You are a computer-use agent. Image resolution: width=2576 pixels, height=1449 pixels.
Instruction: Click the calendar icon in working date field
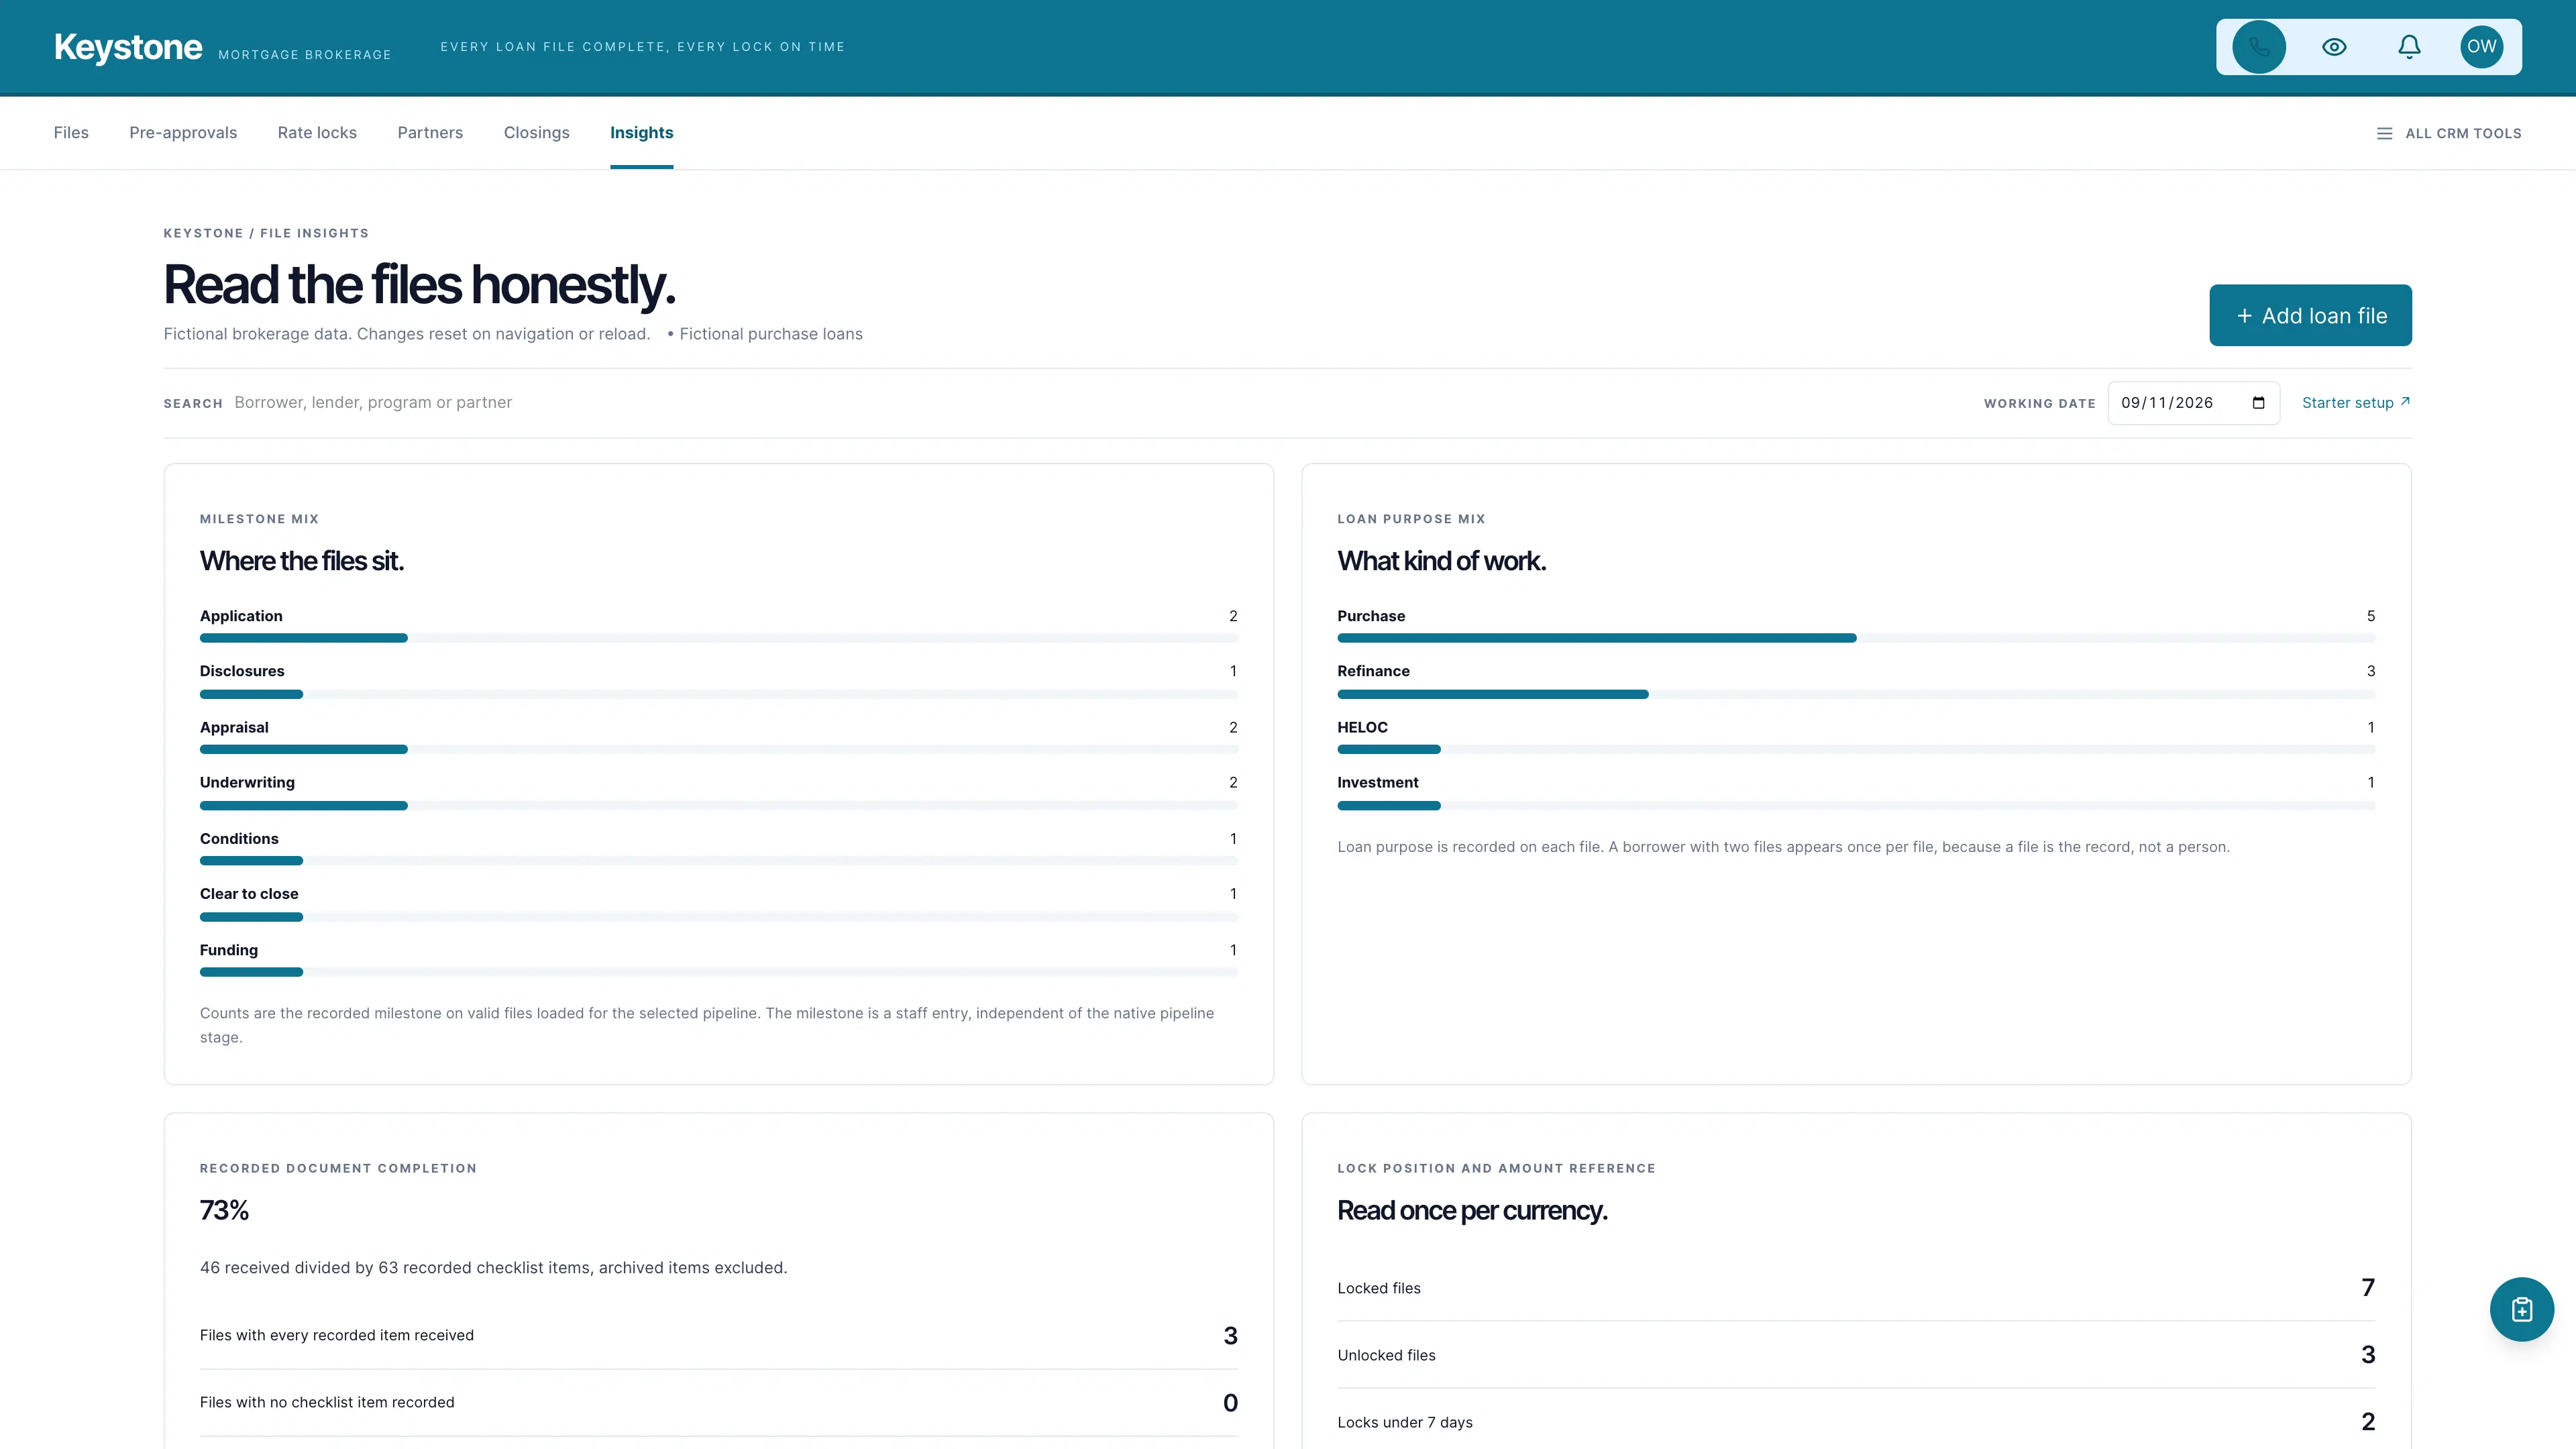(x=2258, y=403)
